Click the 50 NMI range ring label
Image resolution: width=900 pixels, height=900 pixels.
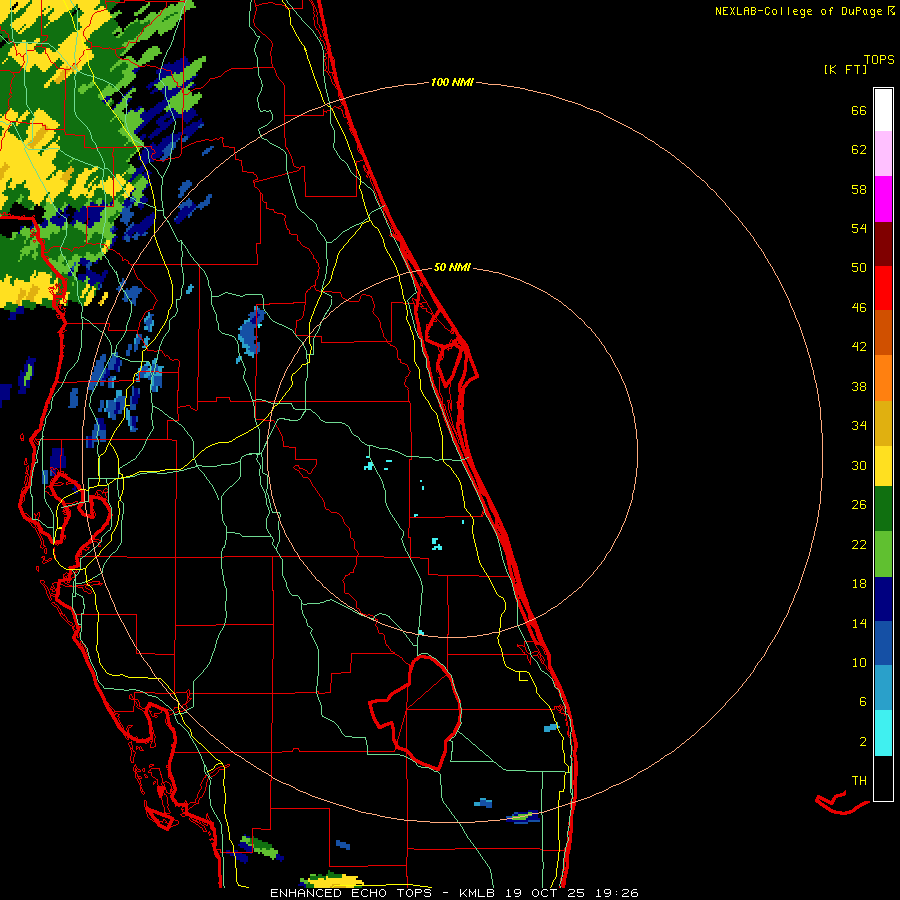pyautogui.click(x=452, y=267)
